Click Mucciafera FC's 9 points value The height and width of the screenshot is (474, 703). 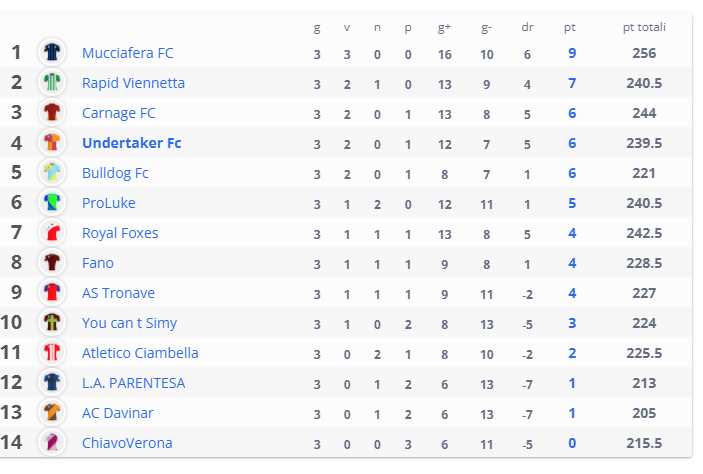click(572, 53)
